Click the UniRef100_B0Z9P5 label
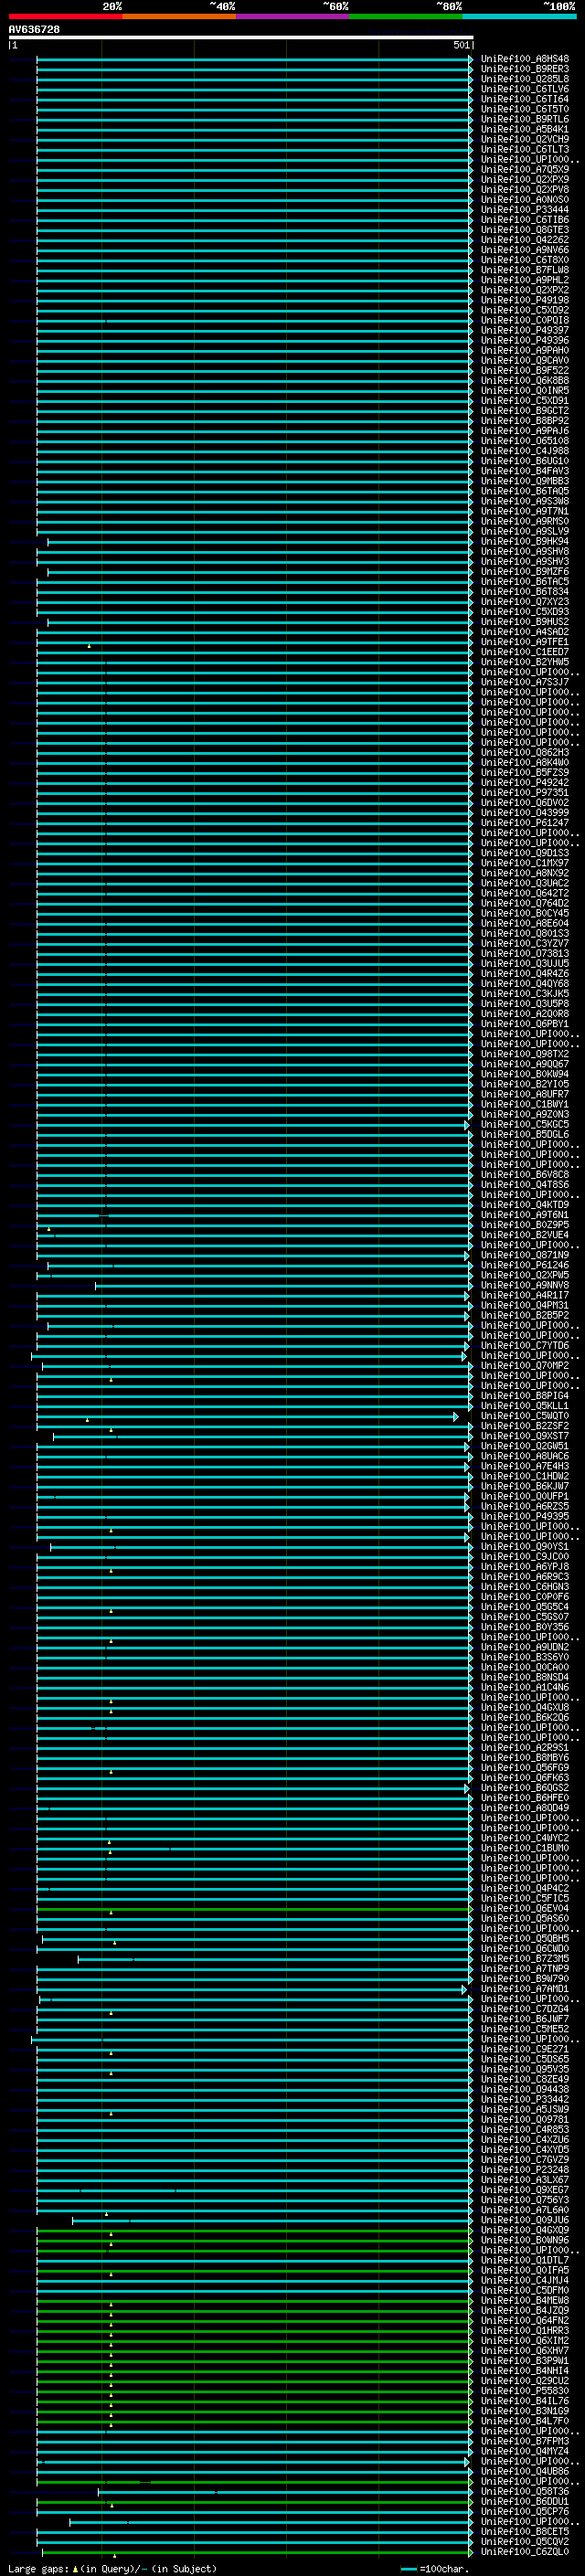Screen dimensions: 585x2576 tap(525, 1225)
